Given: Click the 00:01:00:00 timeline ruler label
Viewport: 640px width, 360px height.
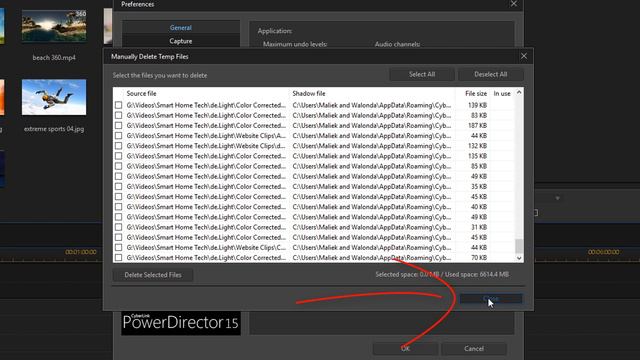Looking at the screenshot, I should click(81, 252).
